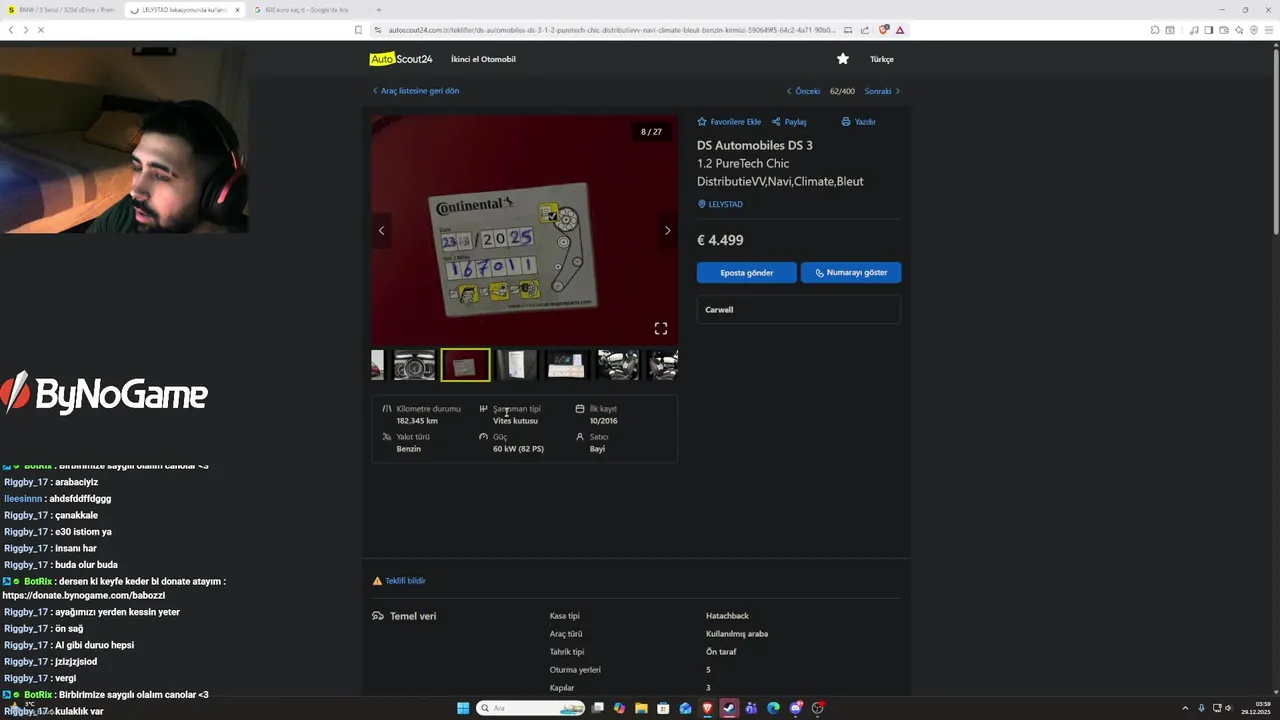
Task: Go to the Sonraki listing
Action: tap(882, 91)
